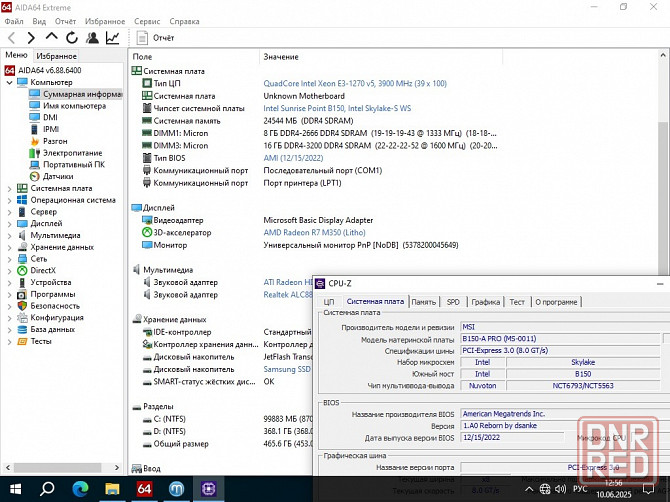Image resolution: width=670 pixels, height=502 pixels.
Task: Click the B150-A PRO motherboard model field
Action: pos(560,339)
